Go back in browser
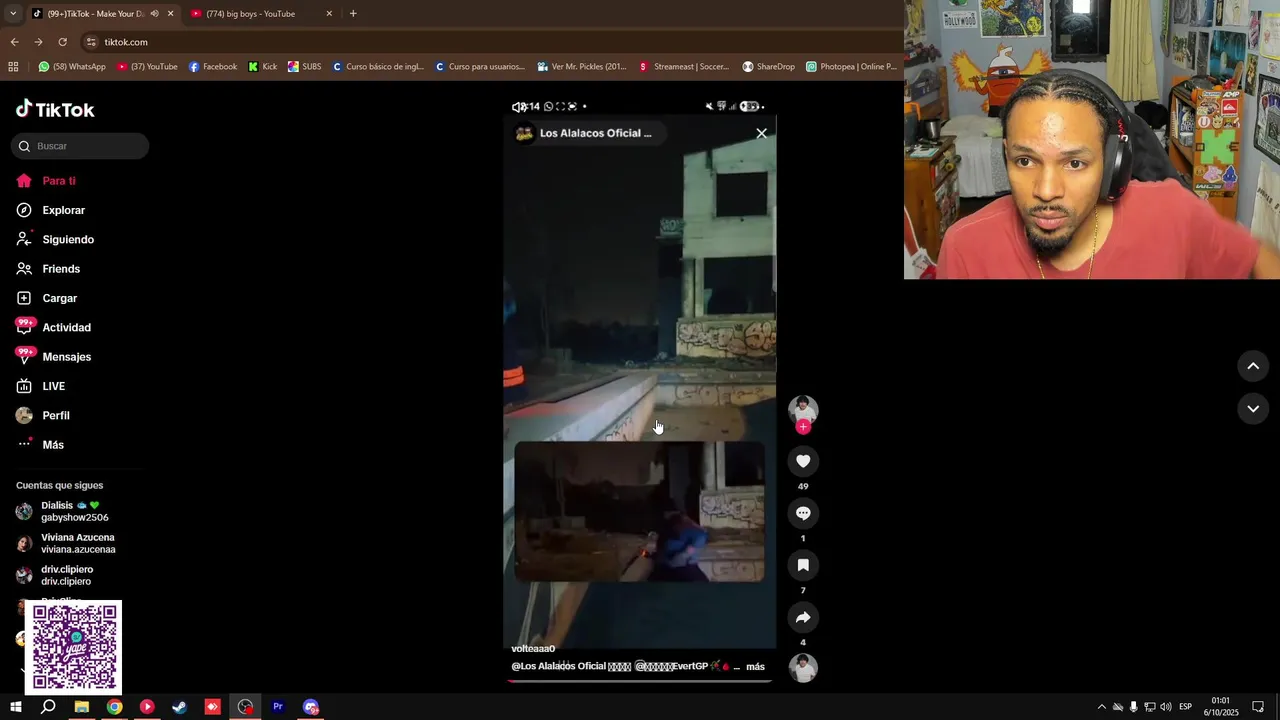 tap(14, 42)
